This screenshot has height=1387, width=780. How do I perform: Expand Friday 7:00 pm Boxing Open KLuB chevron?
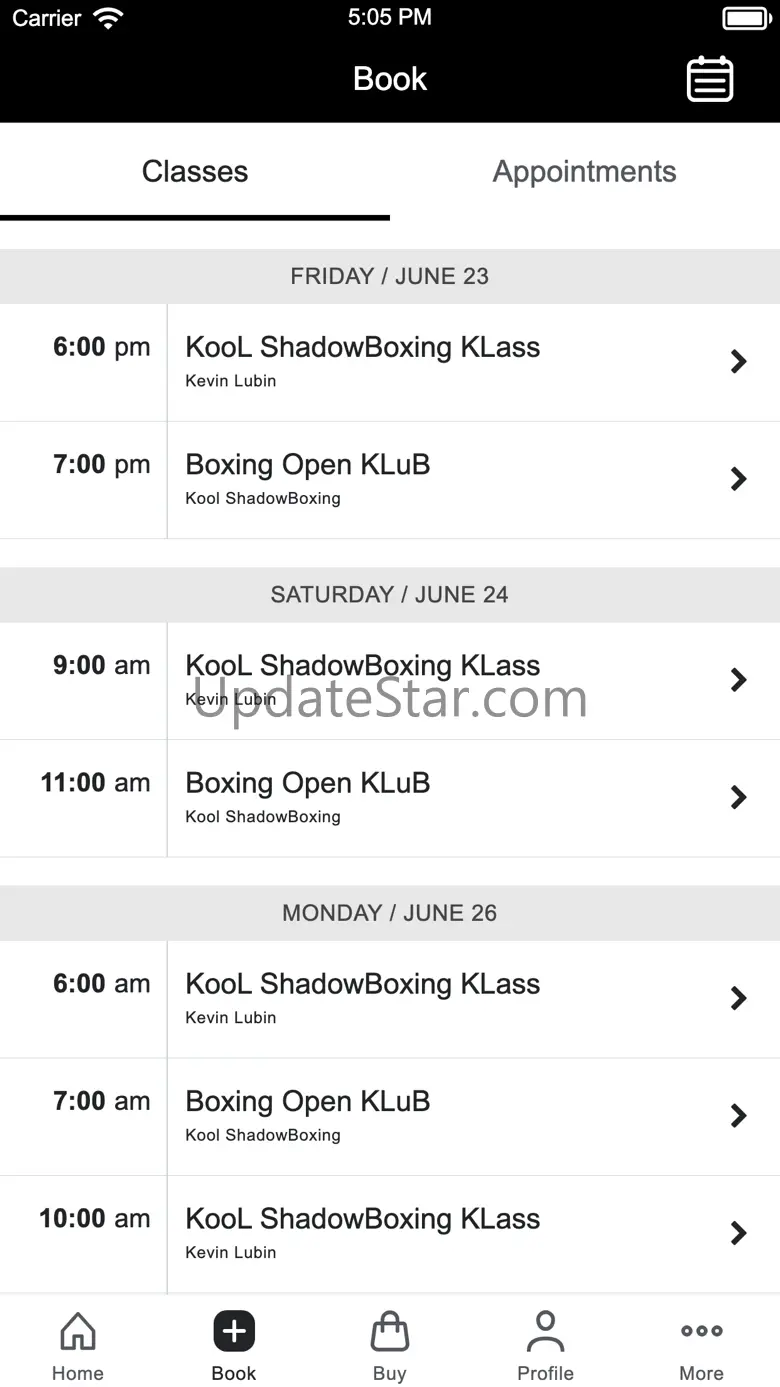coord(739,479)
